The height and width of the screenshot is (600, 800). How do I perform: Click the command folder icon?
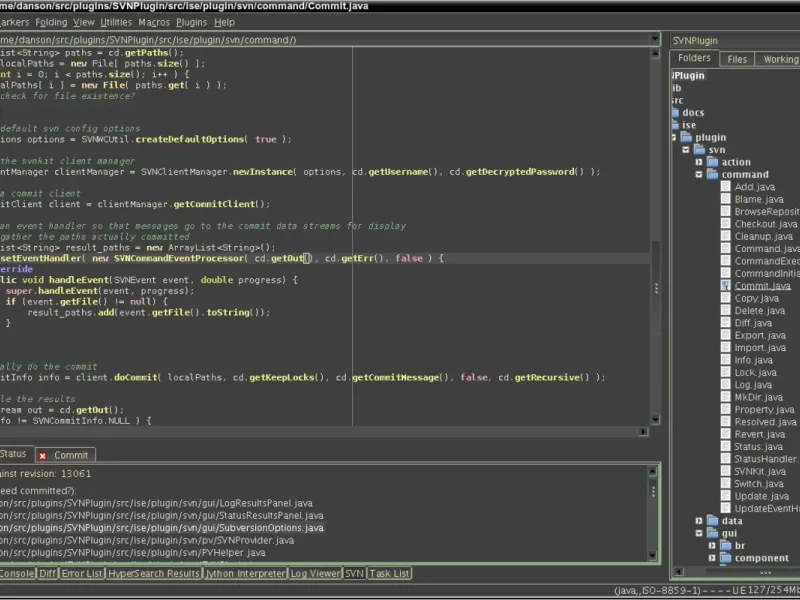coord(712,174)
